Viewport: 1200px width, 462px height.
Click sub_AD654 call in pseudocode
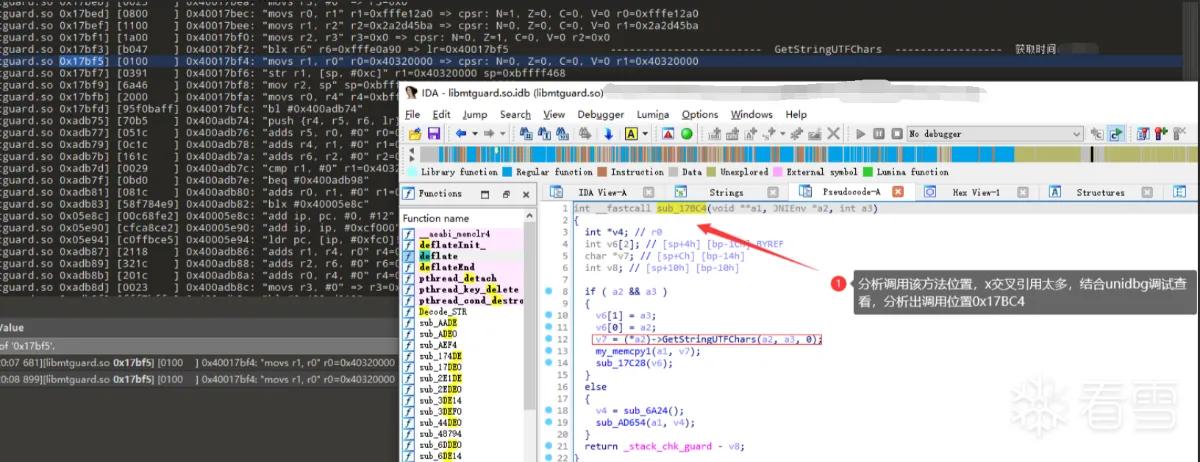[x=622, y=423]
